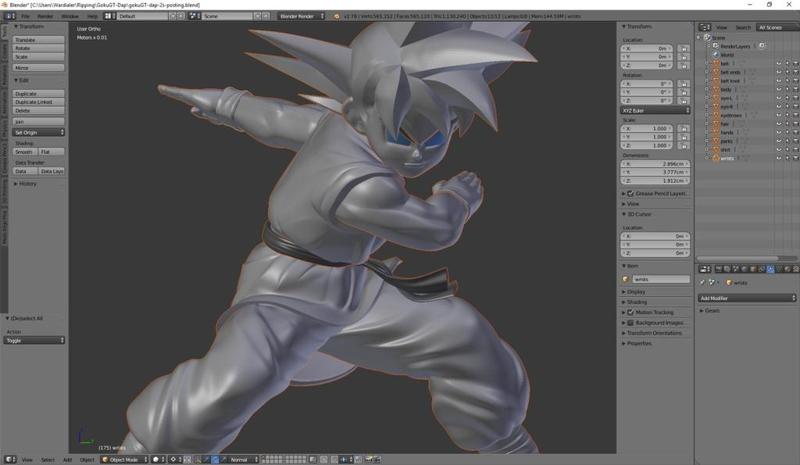Open the Action Toggle dropdown
Viewport: 800px width, 465px height.
(x=34, y=340)
